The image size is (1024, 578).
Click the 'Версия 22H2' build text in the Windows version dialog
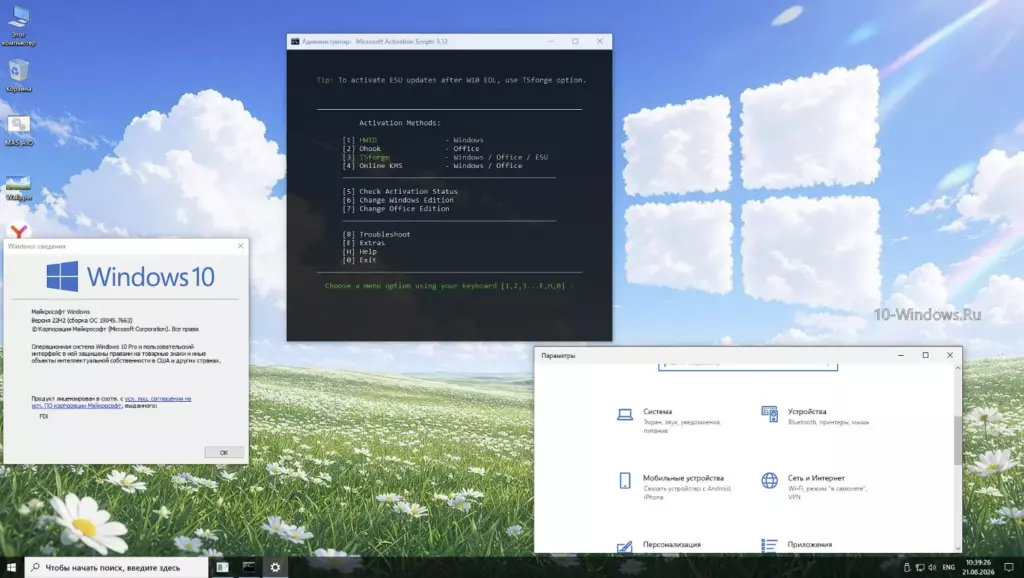tap(82, 320)
